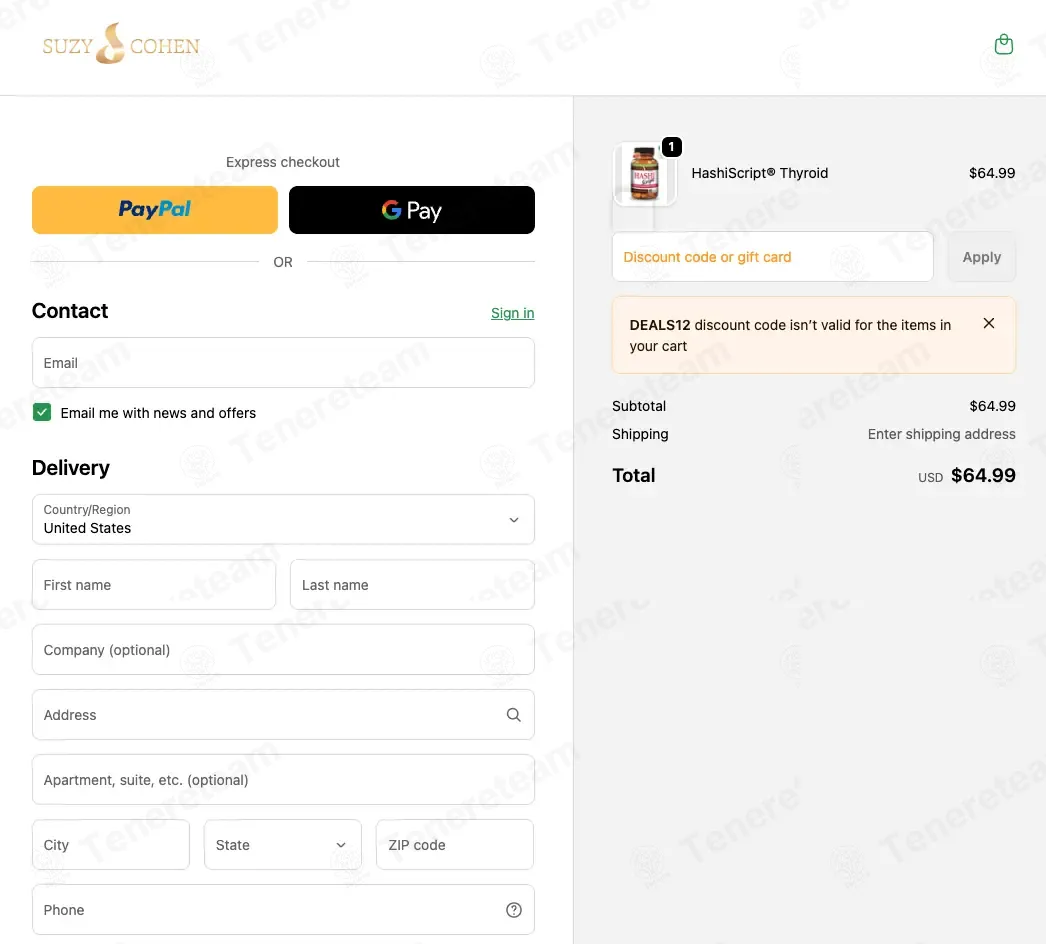Screen dimensions: 1046x944
Task: Click the Express checkout heading text
Action: 283,162
